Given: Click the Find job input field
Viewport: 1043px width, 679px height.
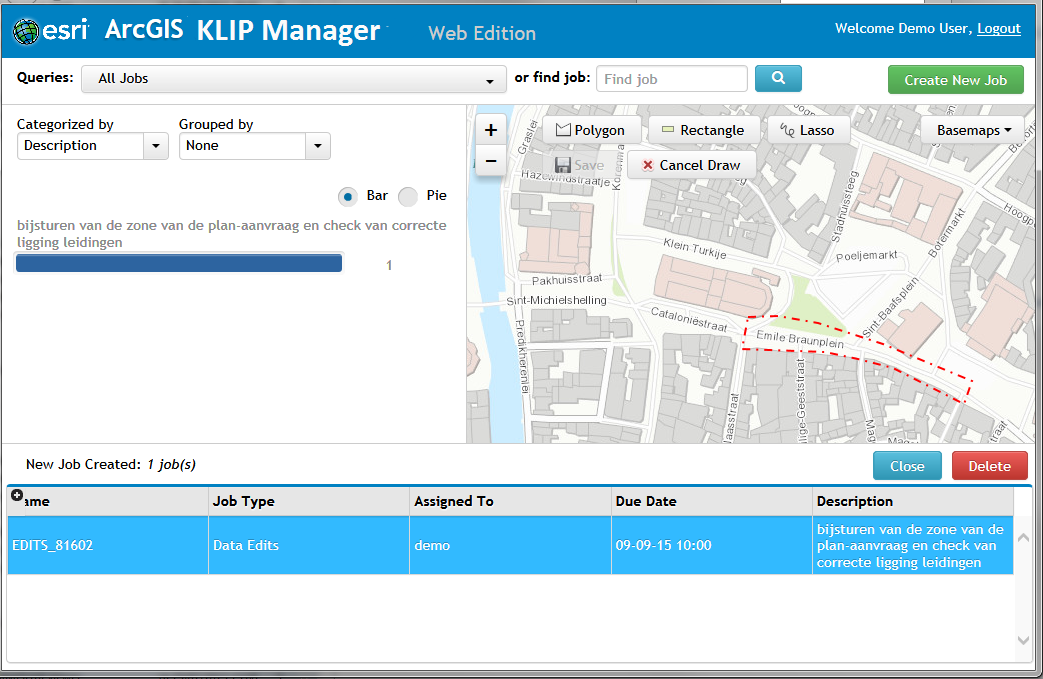Looking at the screenshot, I should 672,79.
